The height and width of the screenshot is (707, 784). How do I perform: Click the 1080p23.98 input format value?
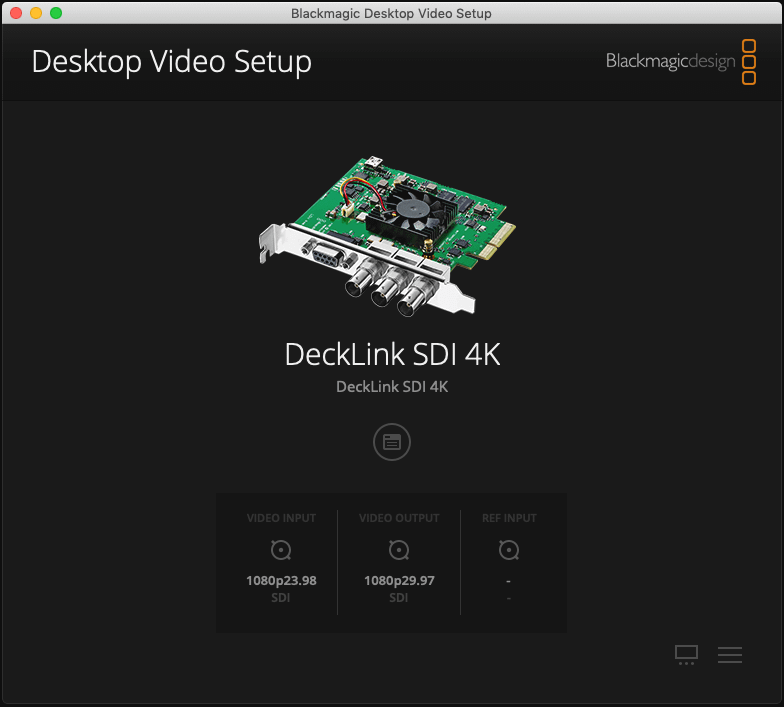pos(281,580)
